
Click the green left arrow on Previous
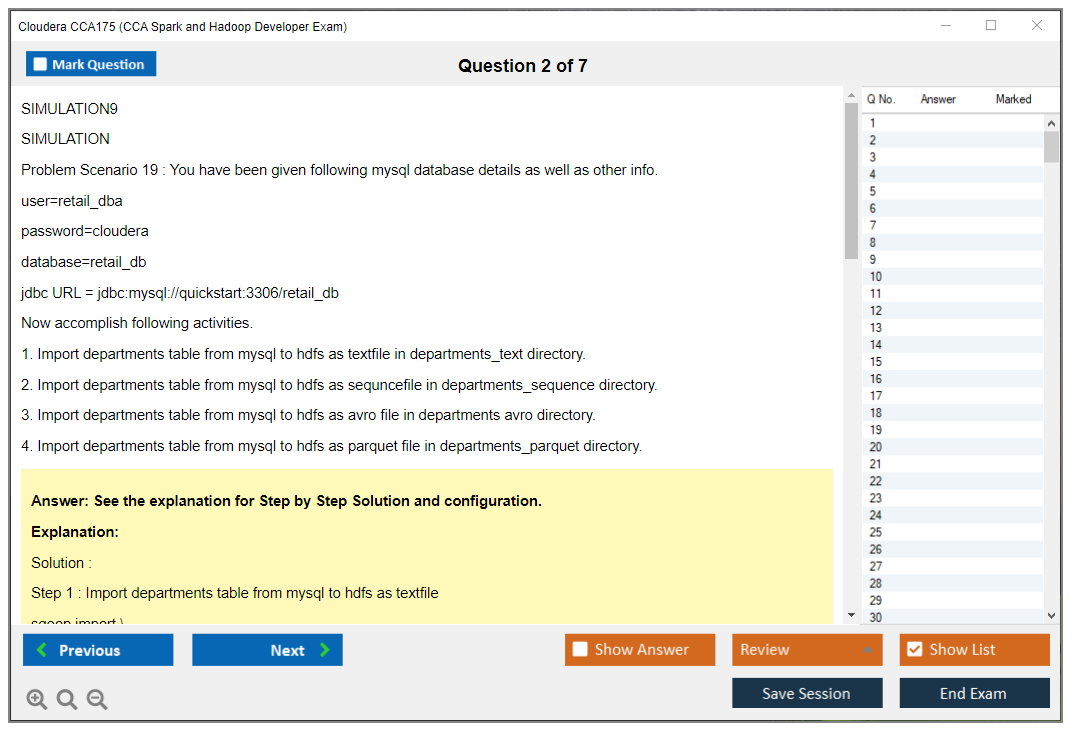click(x=42, y=650)
